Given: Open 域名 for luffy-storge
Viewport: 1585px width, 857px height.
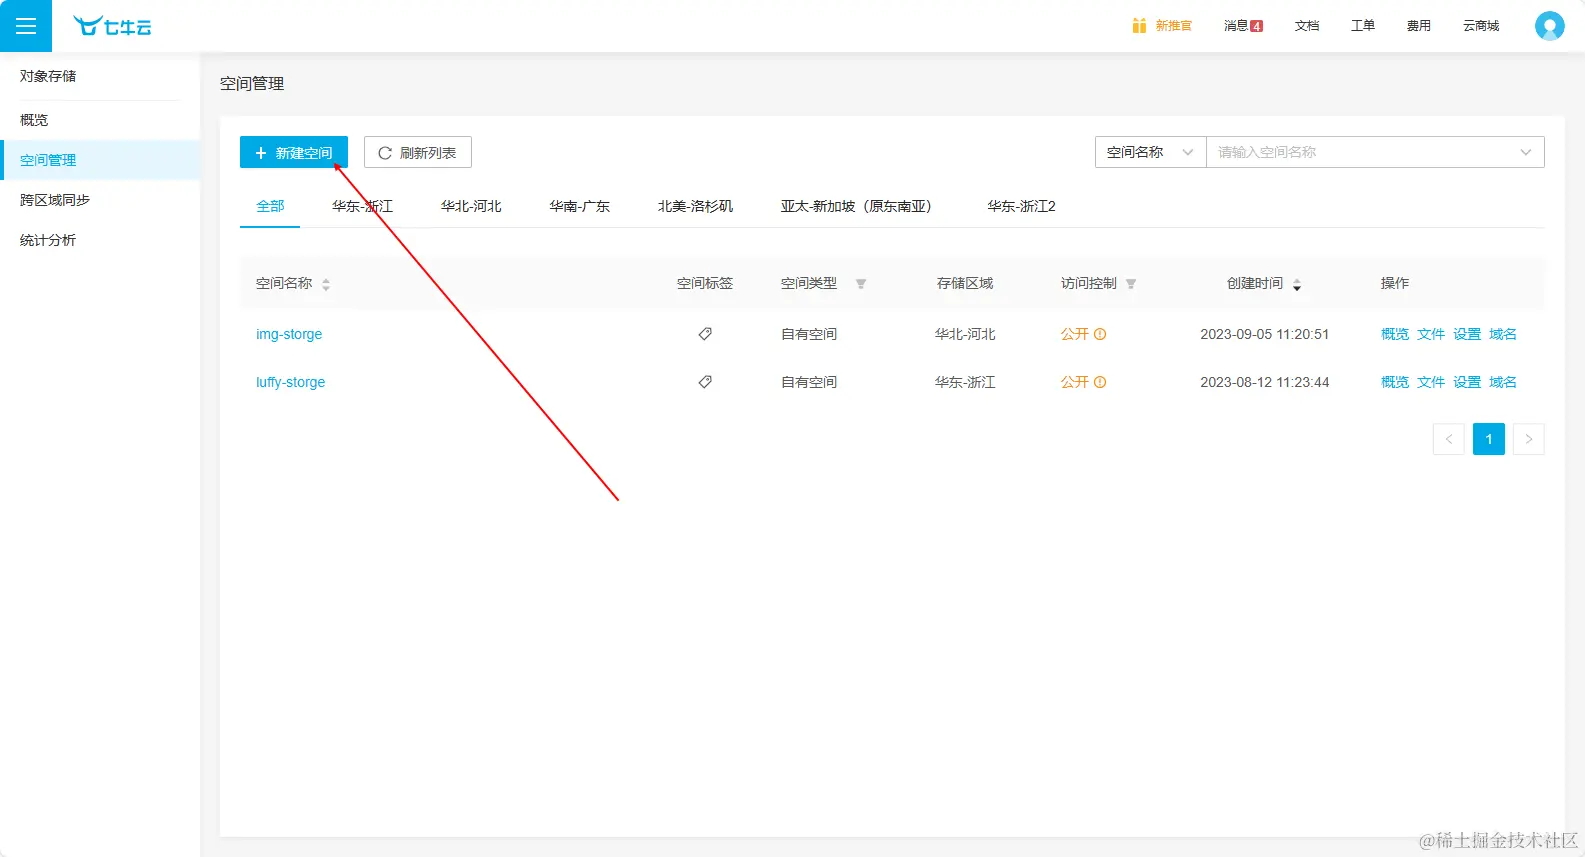Looking at the screenshot, I should (1503, 382).
